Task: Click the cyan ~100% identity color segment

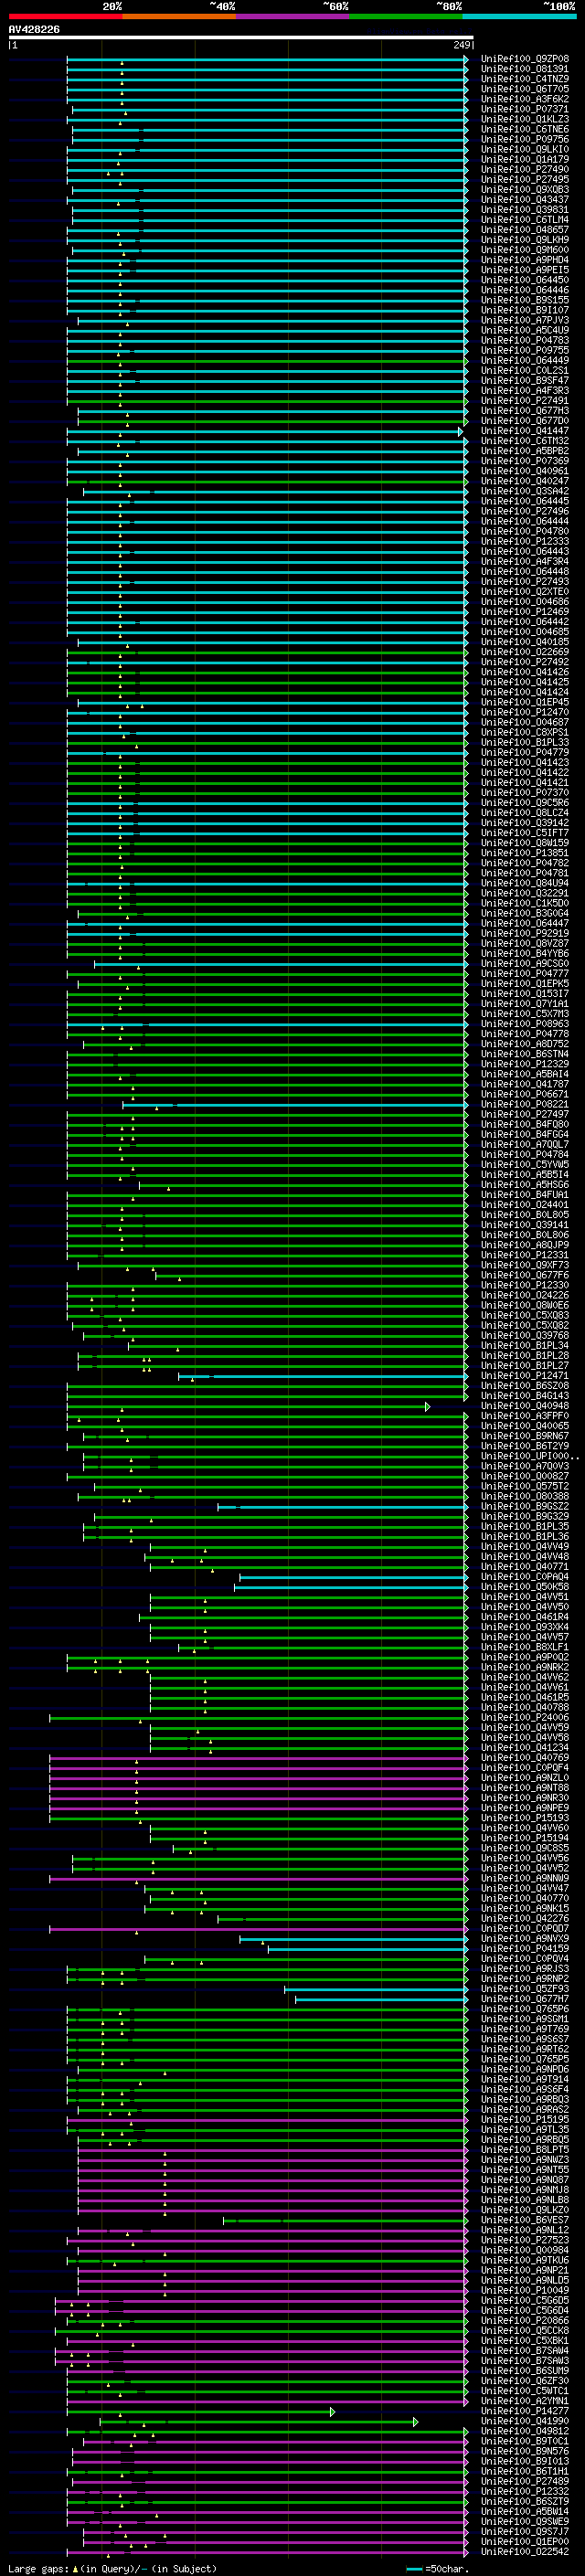Action: click(x=519, y=17)
